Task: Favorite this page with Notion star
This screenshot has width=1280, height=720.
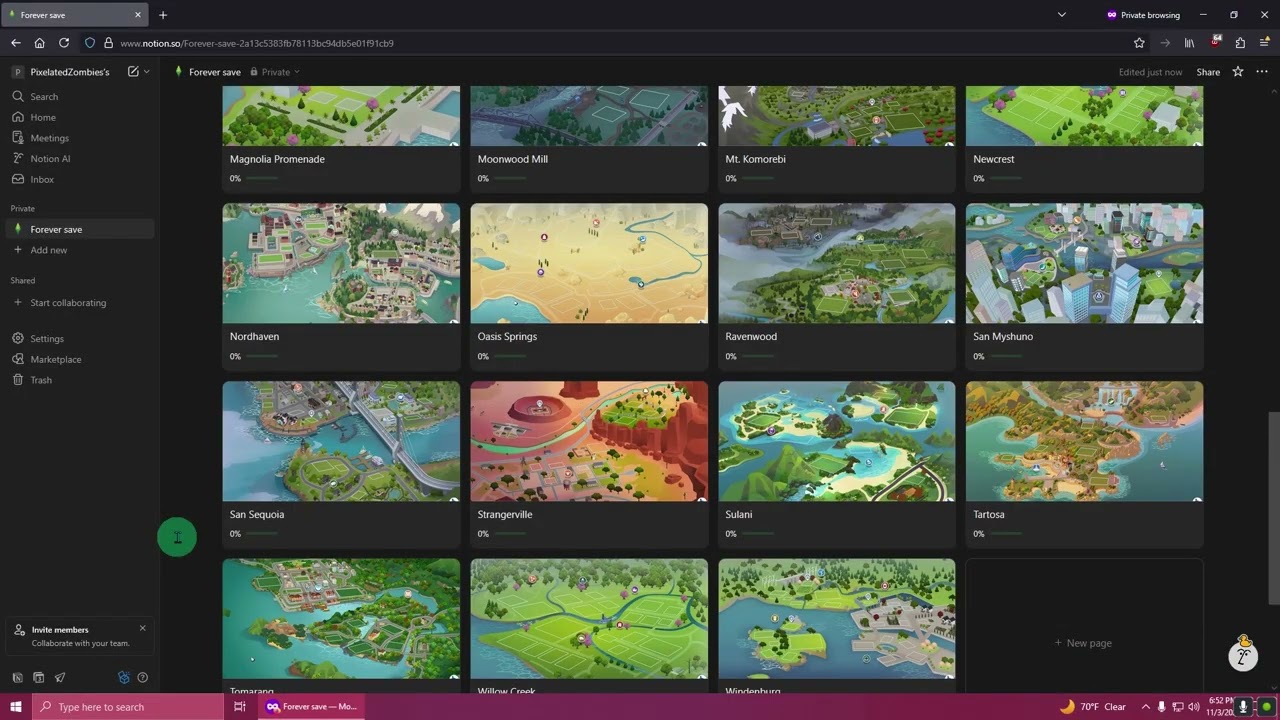Action: pos(1238,72)
